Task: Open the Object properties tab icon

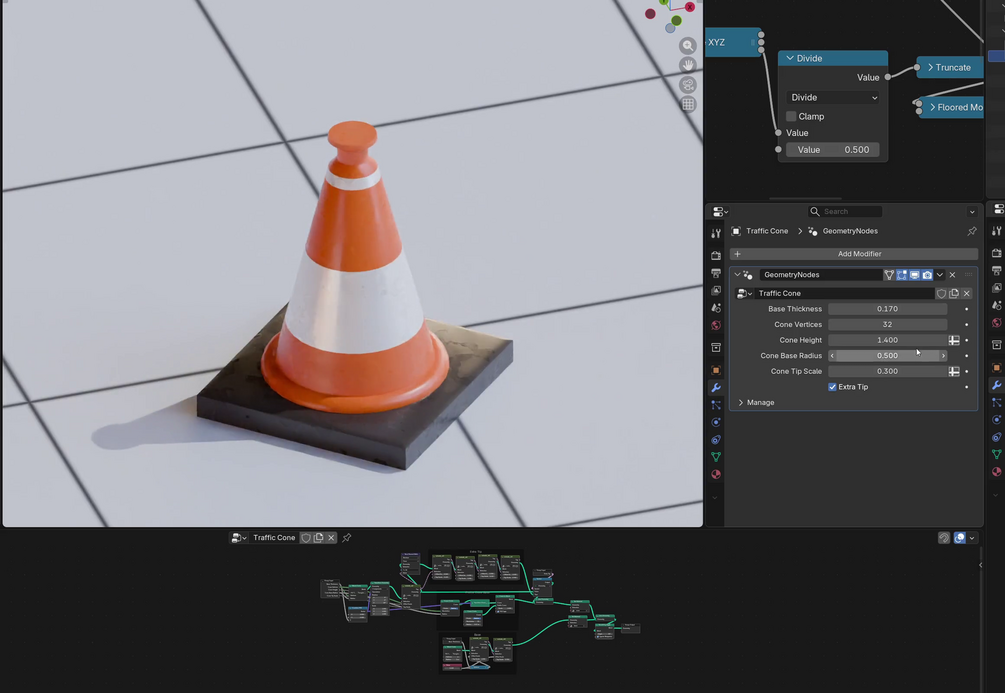Action: [x=716, y=370]
